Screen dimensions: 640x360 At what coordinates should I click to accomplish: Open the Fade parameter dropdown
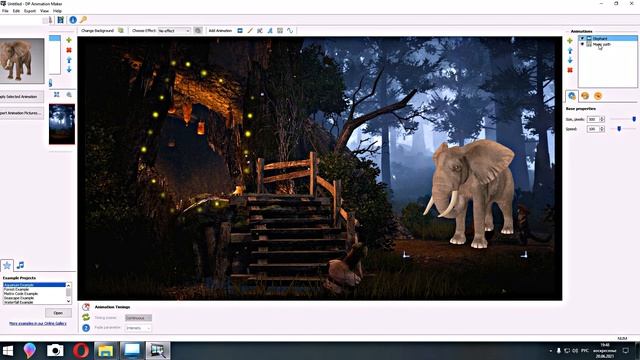(x=138, y=328)
